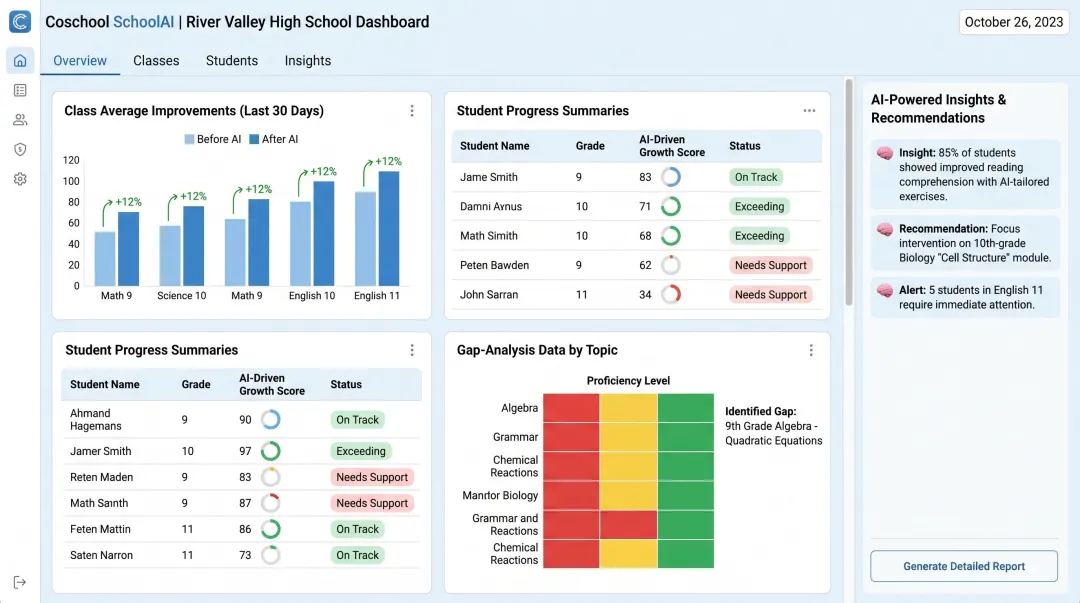Open the users sidebar icon
The height and width of the screenshot is (603, 1080).
[20, 120]
